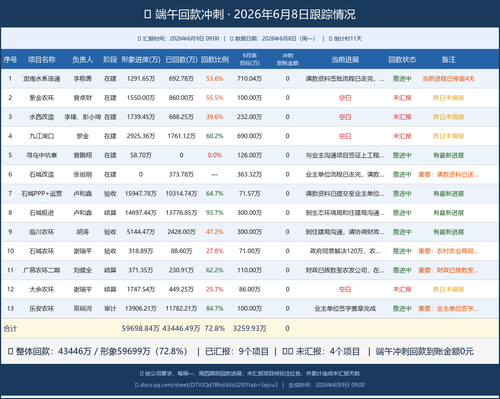Image resolution: width=500 pixels, height=399 pixels.
Task: Click the 序号 column header
Action: coord(10,60)
